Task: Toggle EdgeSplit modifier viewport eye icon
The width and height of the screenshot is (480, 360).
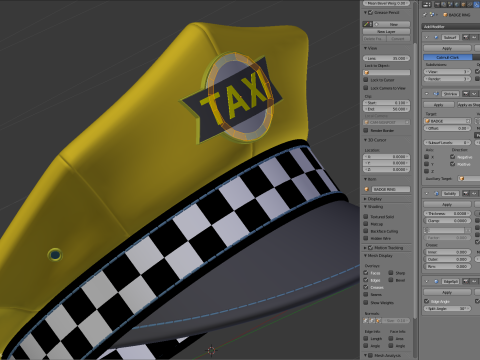Action: pyautogui.click(x=474, y=281)
